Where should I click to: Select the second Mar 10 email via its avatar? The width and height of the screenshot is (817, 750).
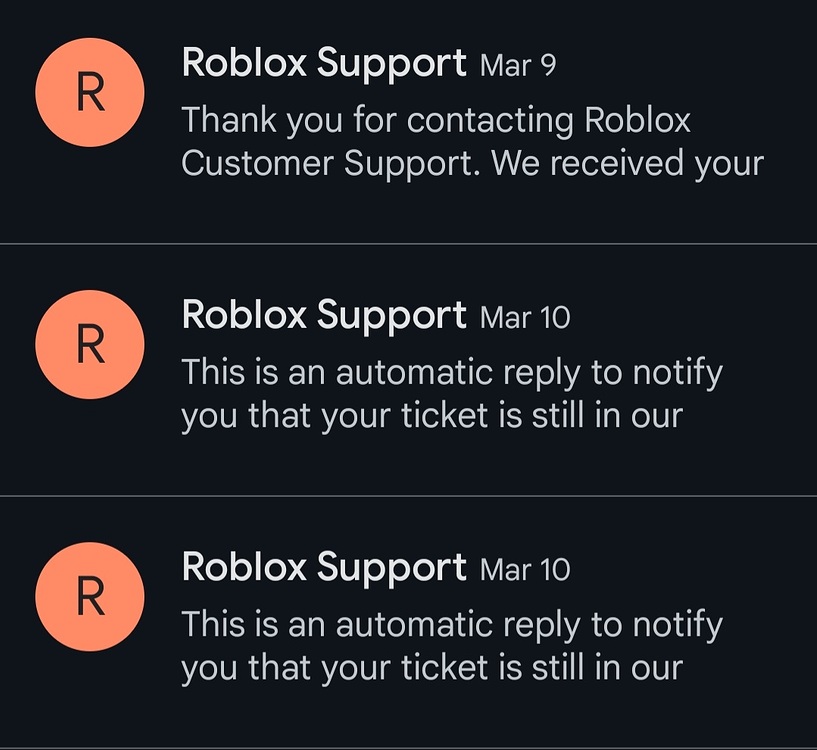pyautogui.click(x=89, y=597)
